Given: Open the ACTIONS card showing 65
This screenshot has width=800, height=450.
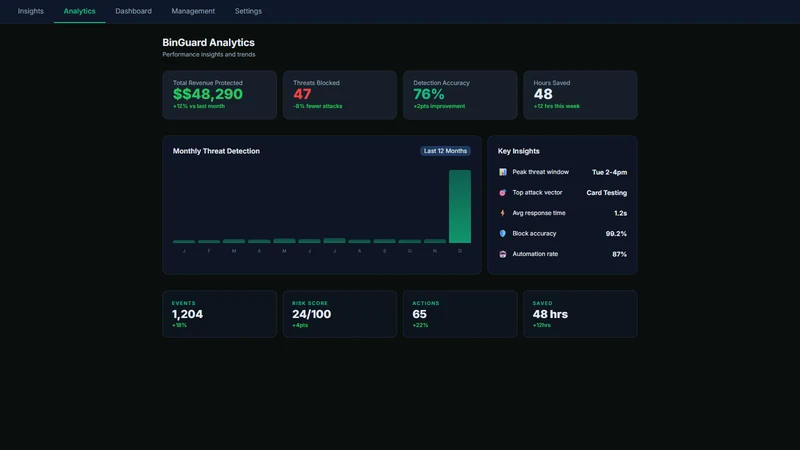Looking at the screenshot, I should [x=460, y=314].
